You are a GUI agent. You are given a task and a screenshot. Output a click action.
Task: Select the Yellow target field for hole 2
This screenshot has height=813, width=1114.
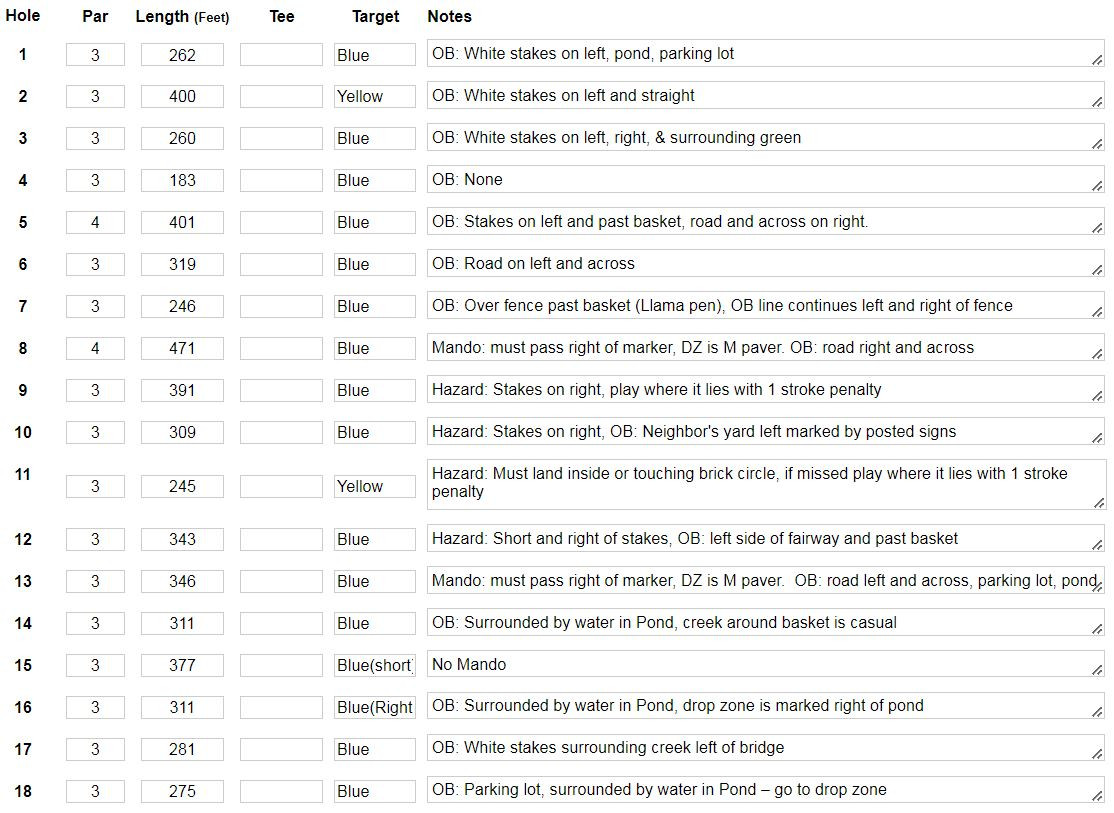374,97
